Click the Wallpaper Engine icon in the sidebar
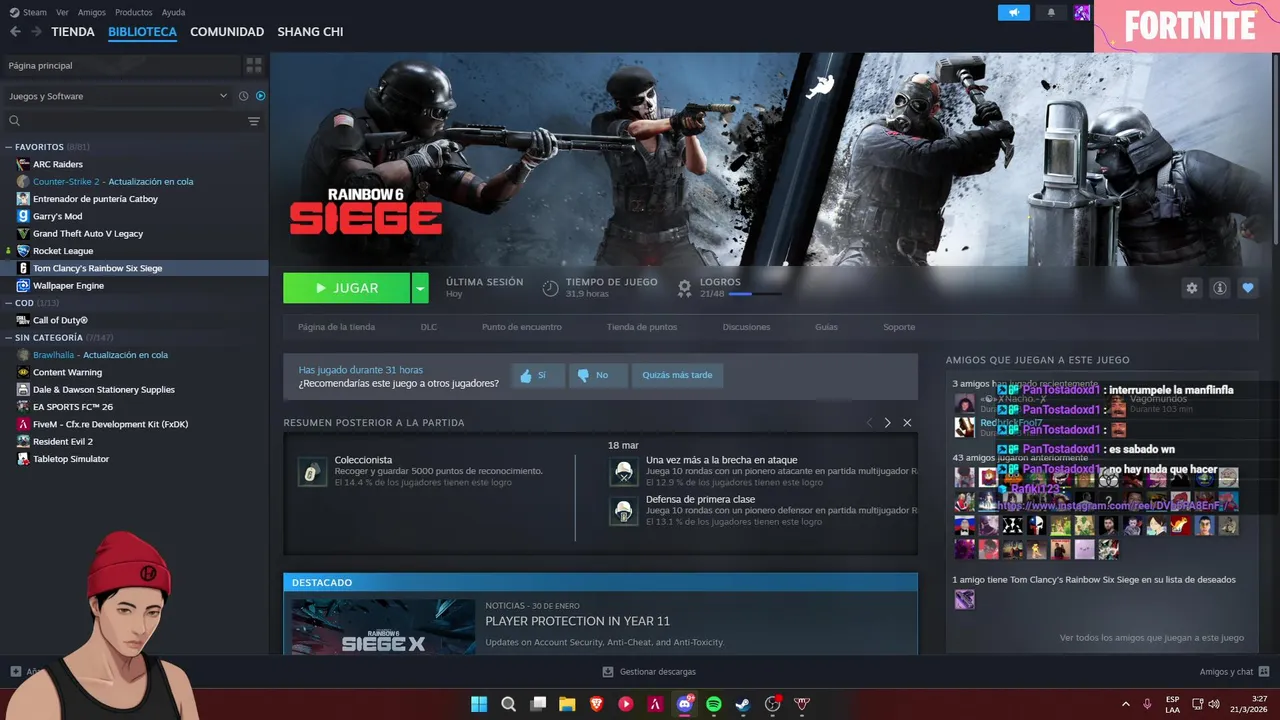 [23, 285]
